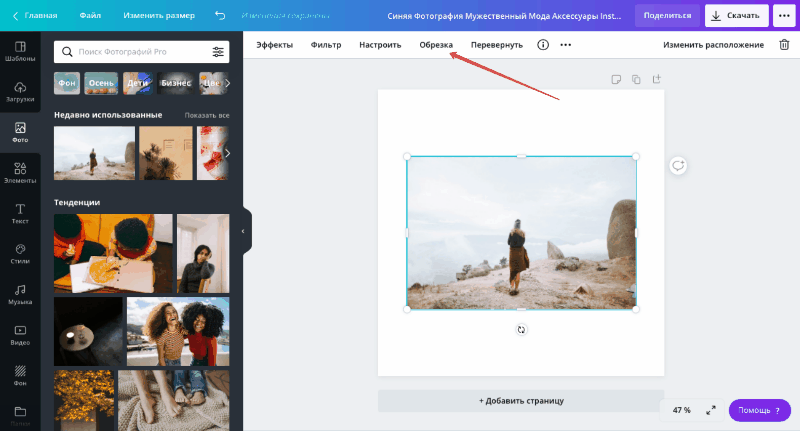Image resolution: width=800 pixels, height=431 pixels.
Task: Click the undo arrow in top bar
Action: pyautogui.click(x=220, y=16)
